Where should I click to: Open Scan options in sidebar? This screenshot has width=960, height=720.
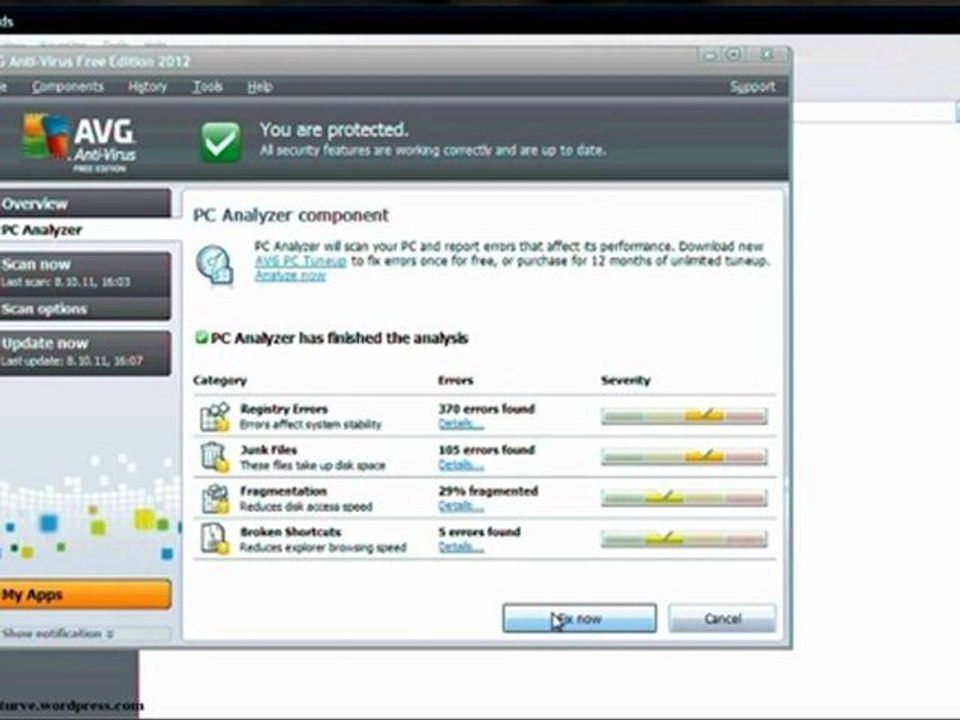[85, 309]
